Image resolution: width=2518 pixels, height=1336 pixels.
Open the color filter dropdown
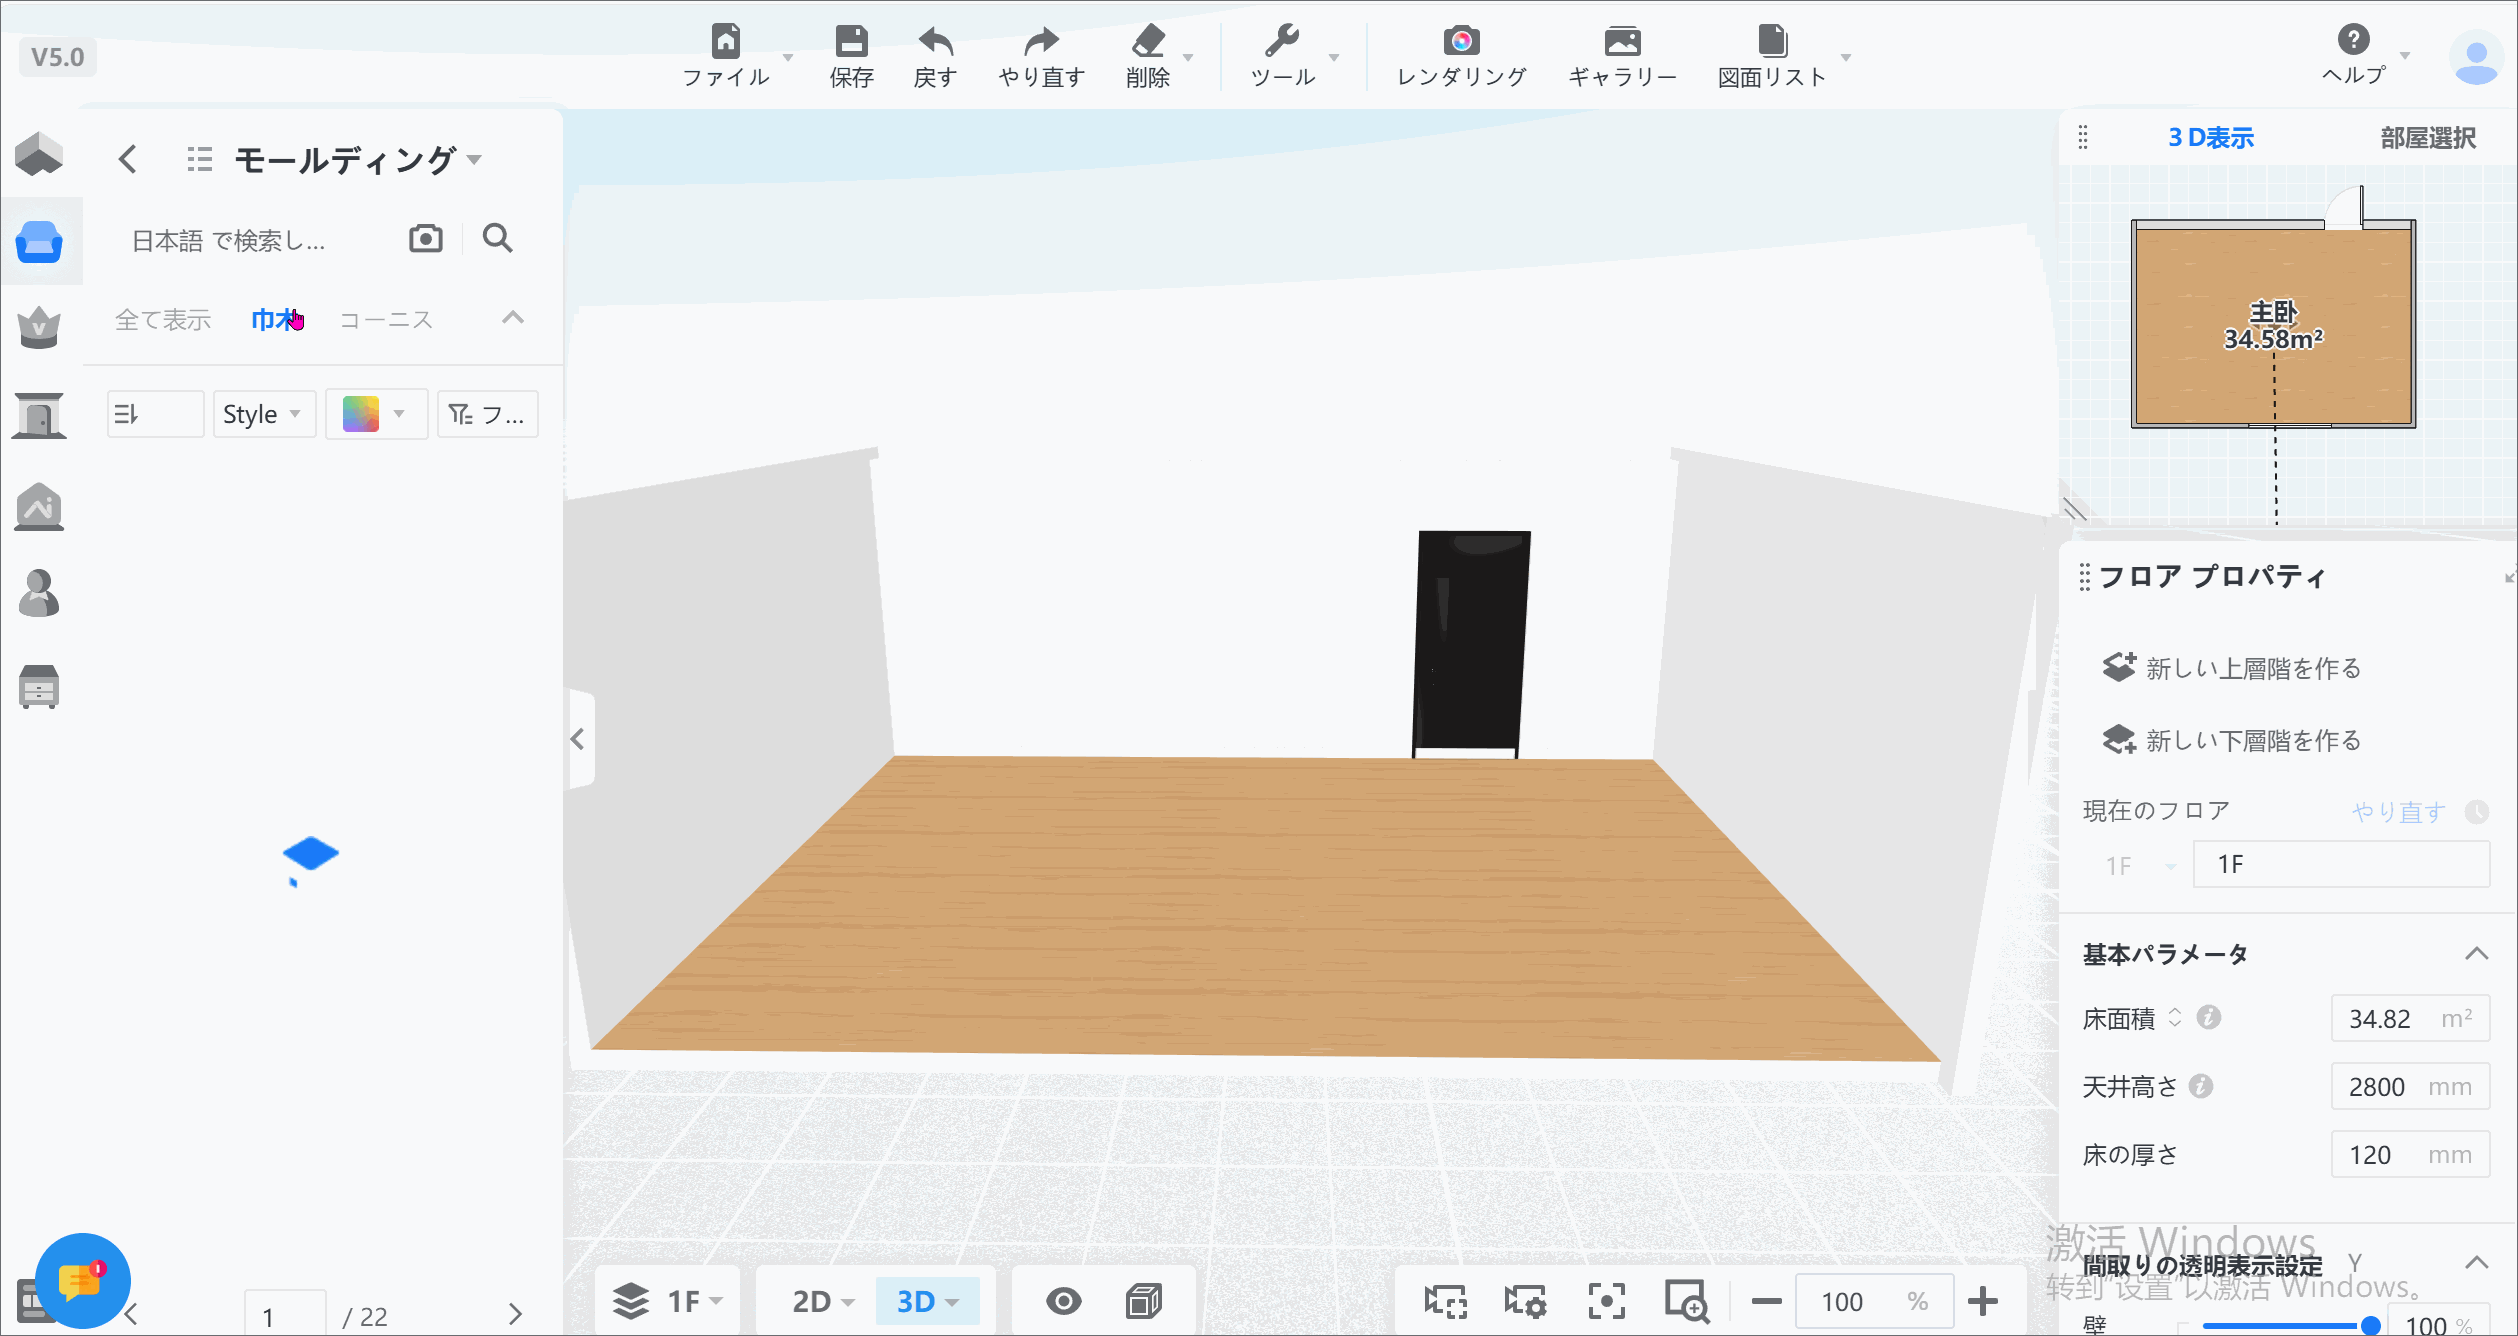point(376,414)
